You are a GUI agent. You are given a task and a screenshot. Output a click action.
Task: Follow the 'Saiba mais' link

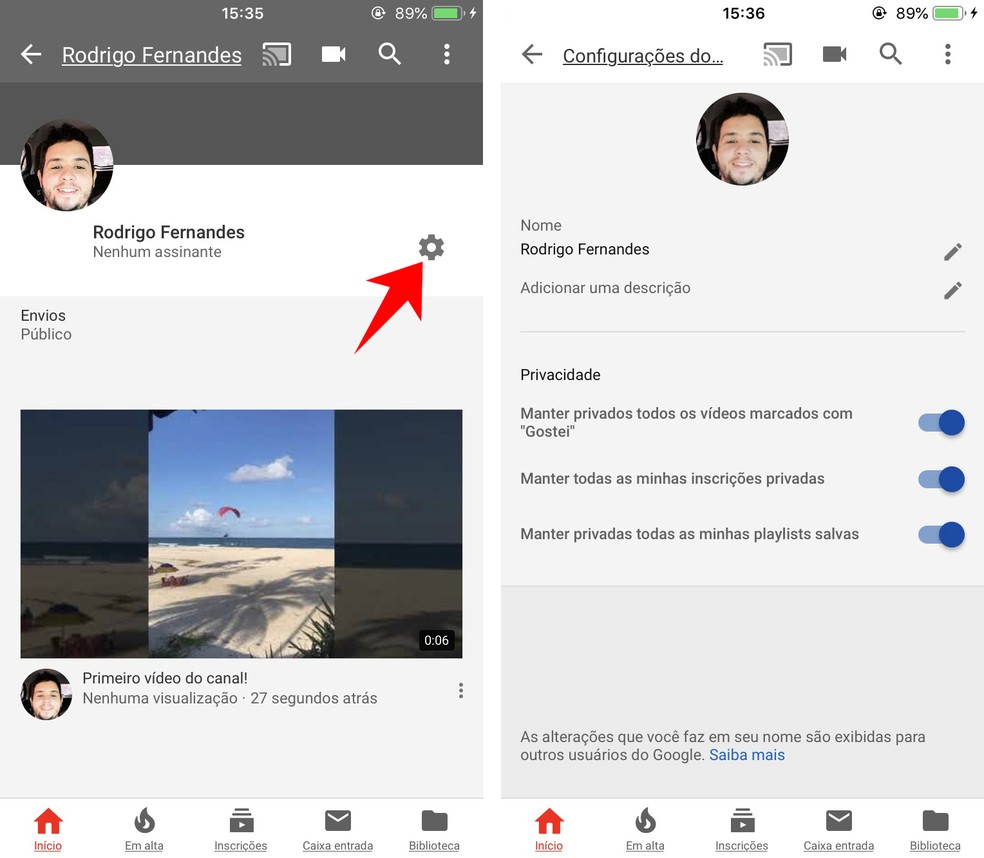click(747, 754)
